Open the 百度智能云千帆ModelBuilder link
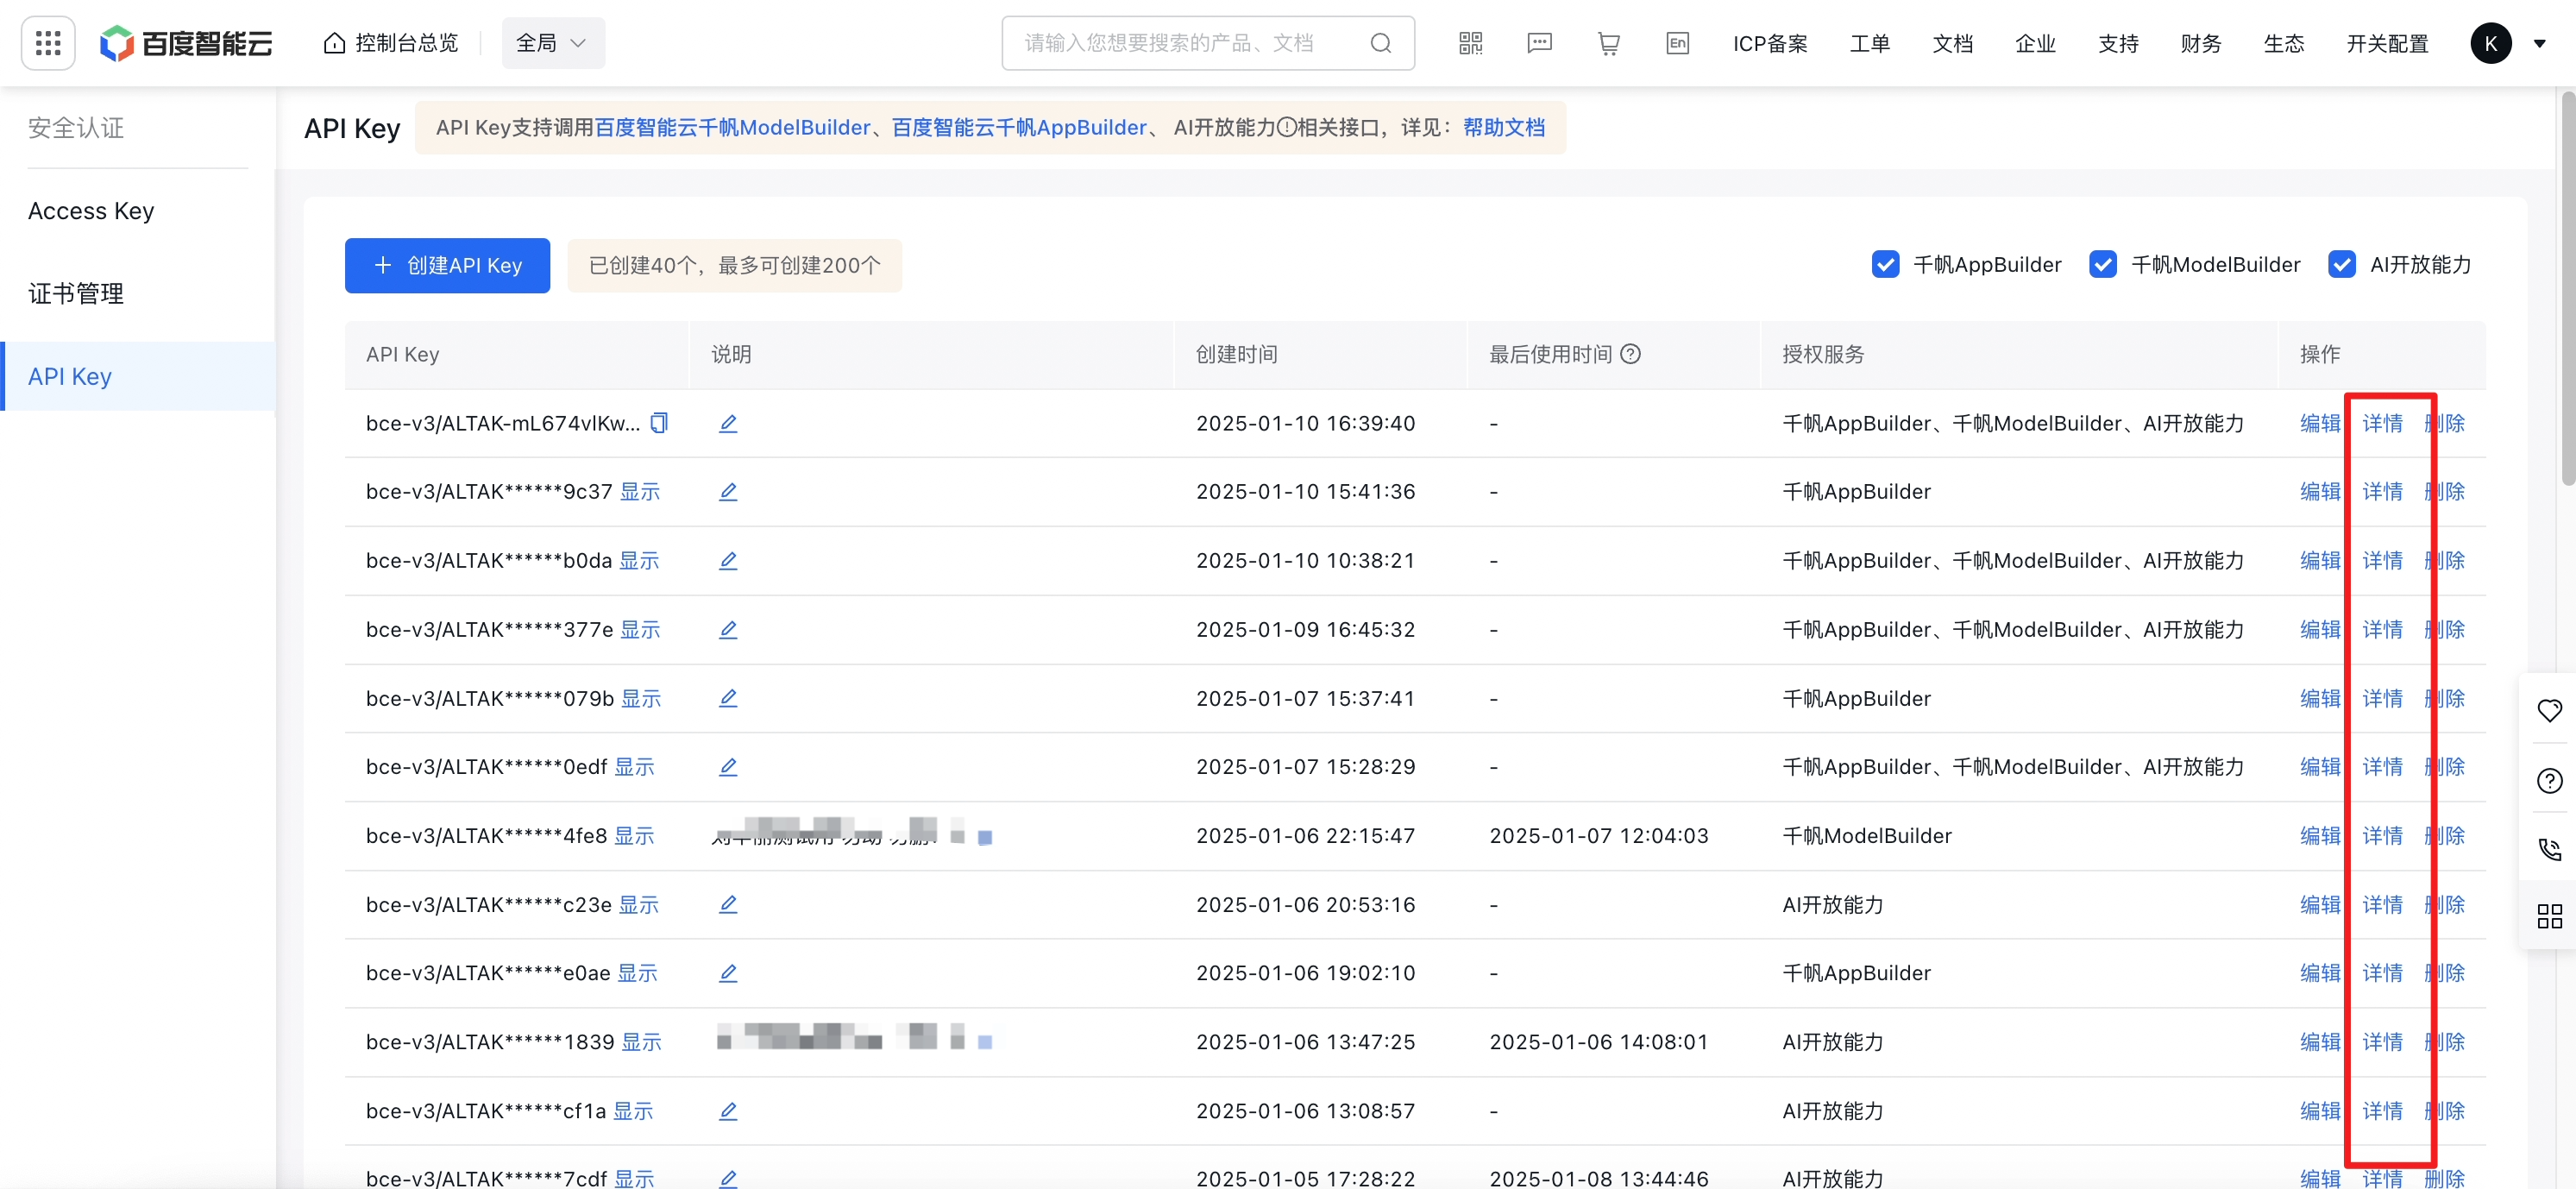The height and width of the screenshot is (1189, 2576). (x=733, y=128)
